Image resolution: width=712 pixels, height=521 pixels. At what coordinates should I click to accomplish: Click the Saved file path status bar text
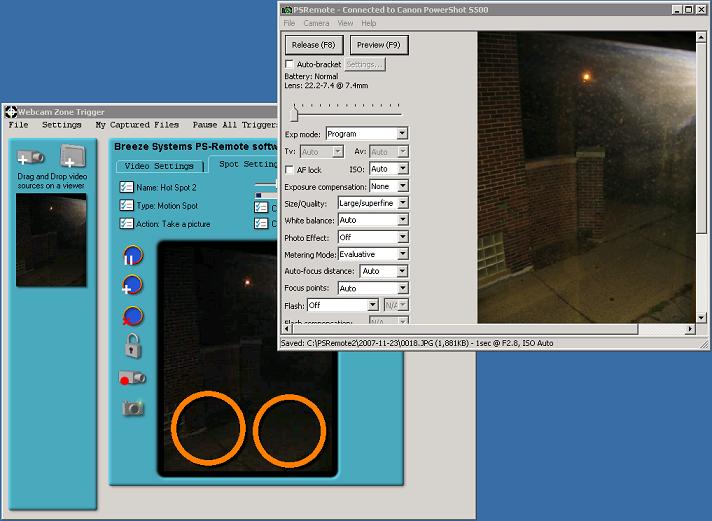click(417, 343)
